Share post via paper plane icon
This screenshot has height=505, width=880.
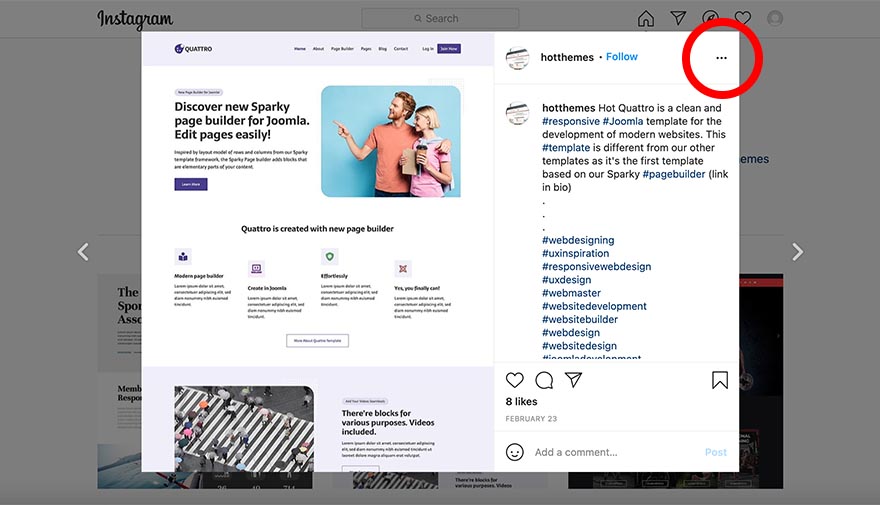coord(573,380)
